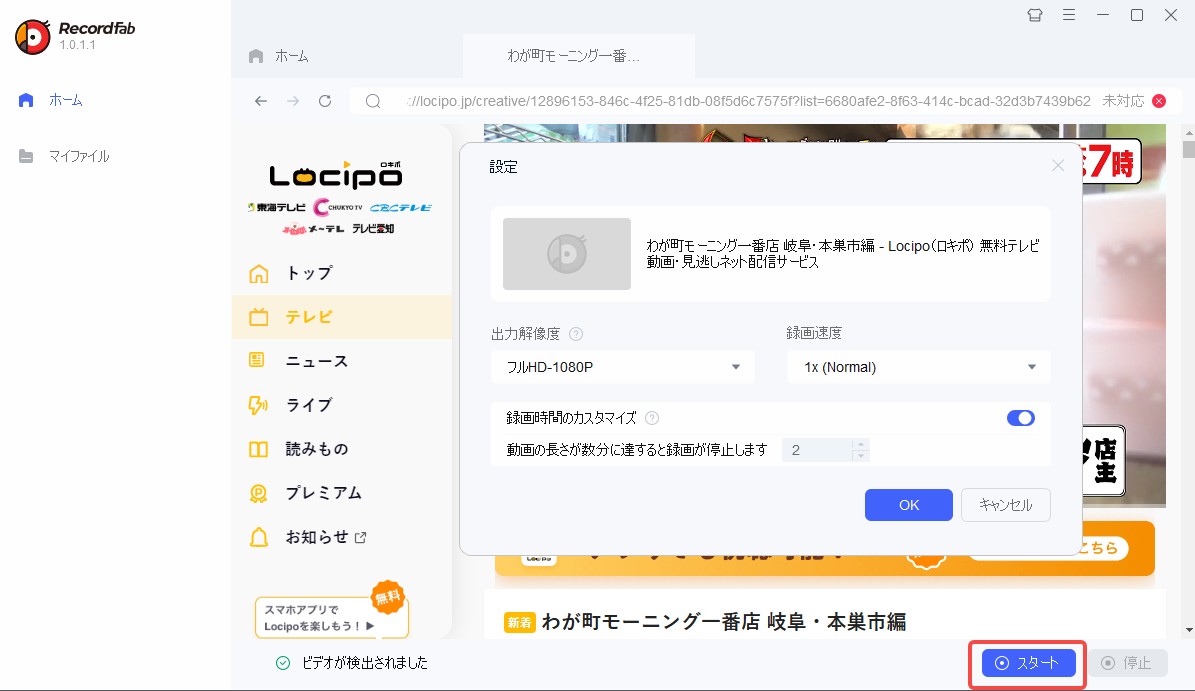Close the 設定 dialog with the X

pyautogui.click(x=1058, y=165)
